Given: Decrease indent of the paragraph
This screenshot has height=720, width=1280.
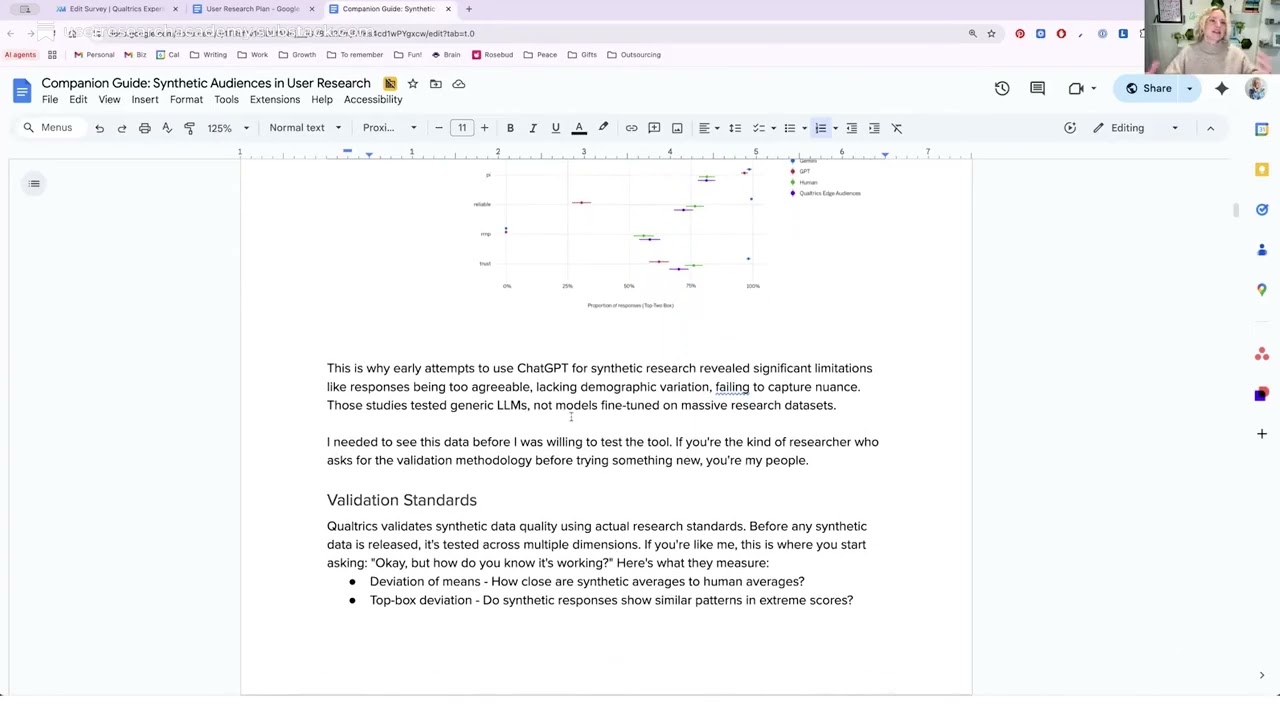Looking at the screenshot, I should (852, 128).
